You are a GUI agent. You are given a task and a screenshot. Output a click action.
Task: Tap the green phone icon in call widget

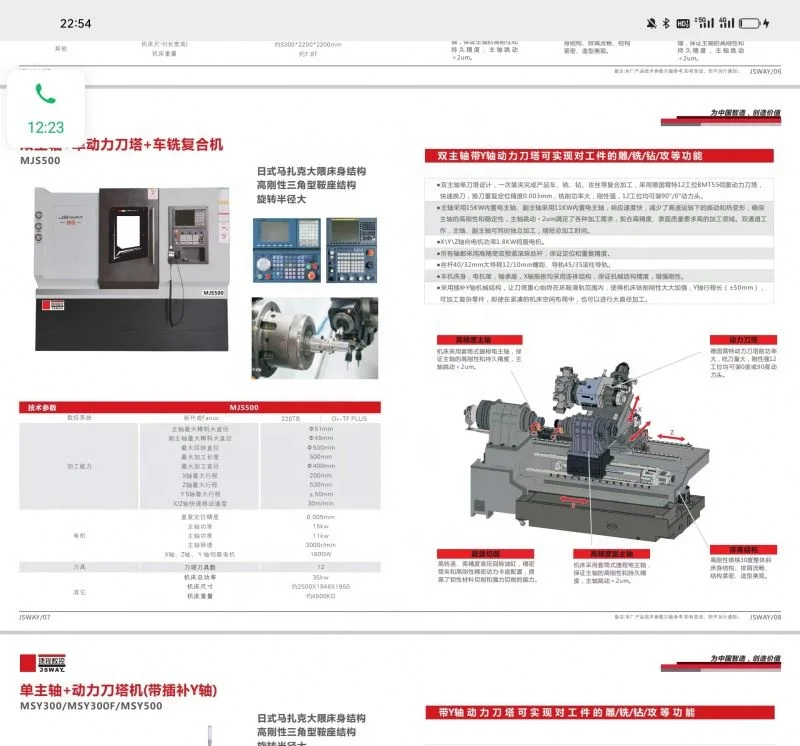coord(45,94)
